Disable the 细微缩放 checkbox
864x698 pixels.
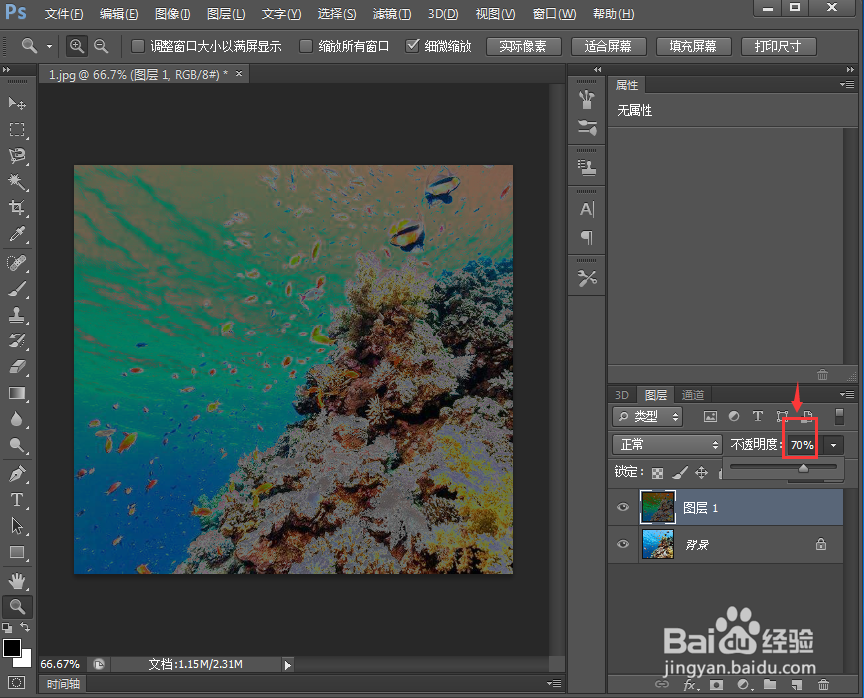412,46
